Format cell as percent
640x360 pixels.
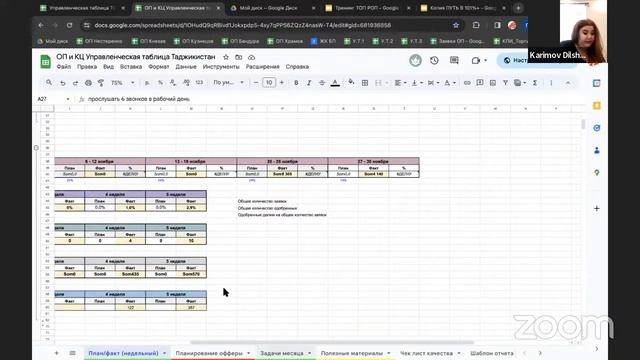(x=160, y=83)
